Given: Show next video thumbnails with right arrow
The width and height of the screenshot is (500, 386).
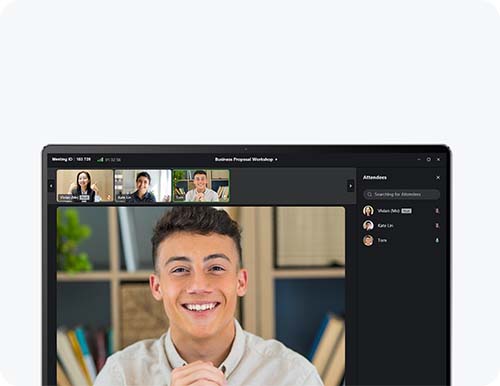Looking at the screenshot, I should click(351, 186).
